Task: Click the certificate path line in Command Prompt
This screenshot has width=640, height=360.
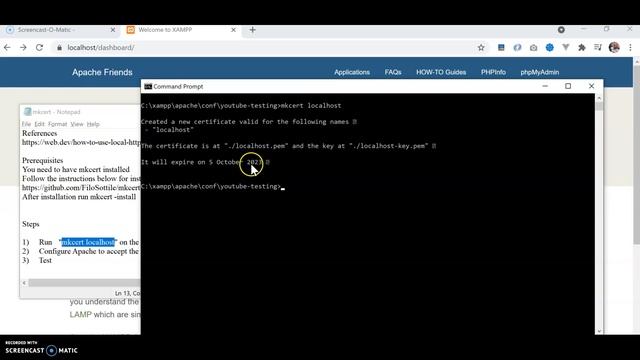Action: pyautogui.click(x=288, y=146)
